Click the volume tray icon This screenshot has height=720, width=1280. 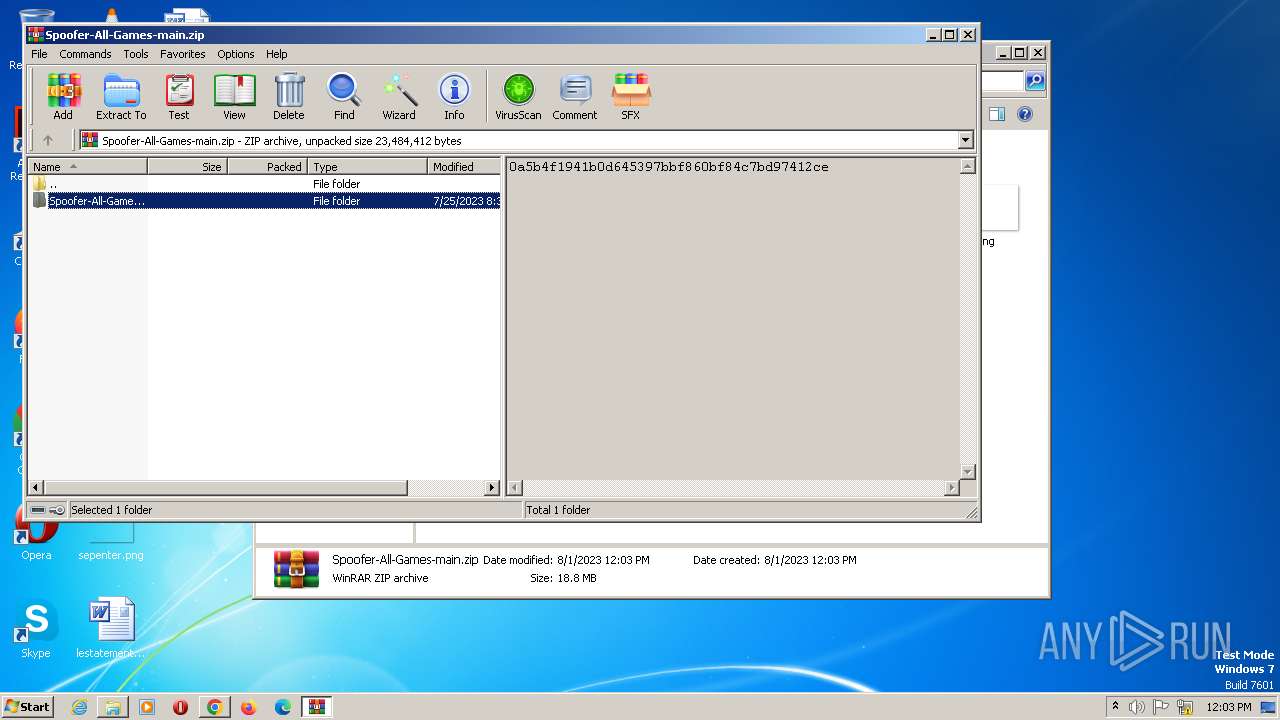coord(1138,707)
